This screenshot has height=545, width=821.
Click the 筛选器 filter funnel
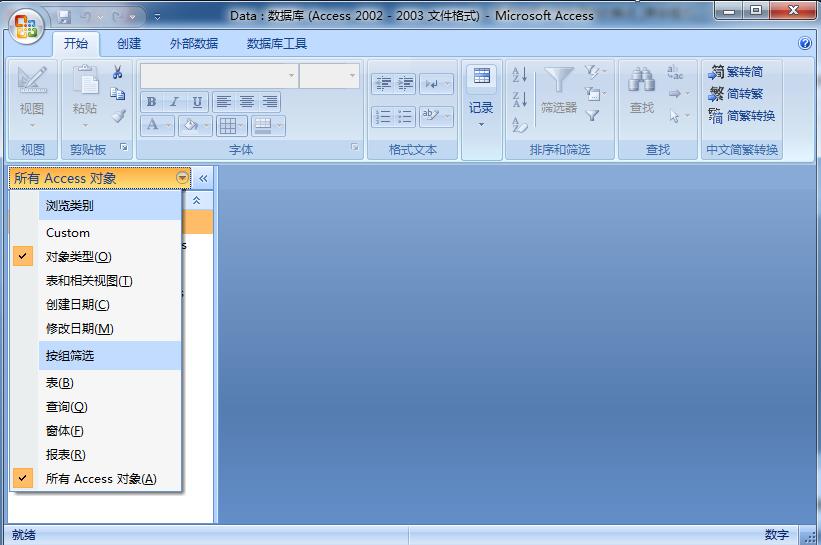[x=559, y=91]
